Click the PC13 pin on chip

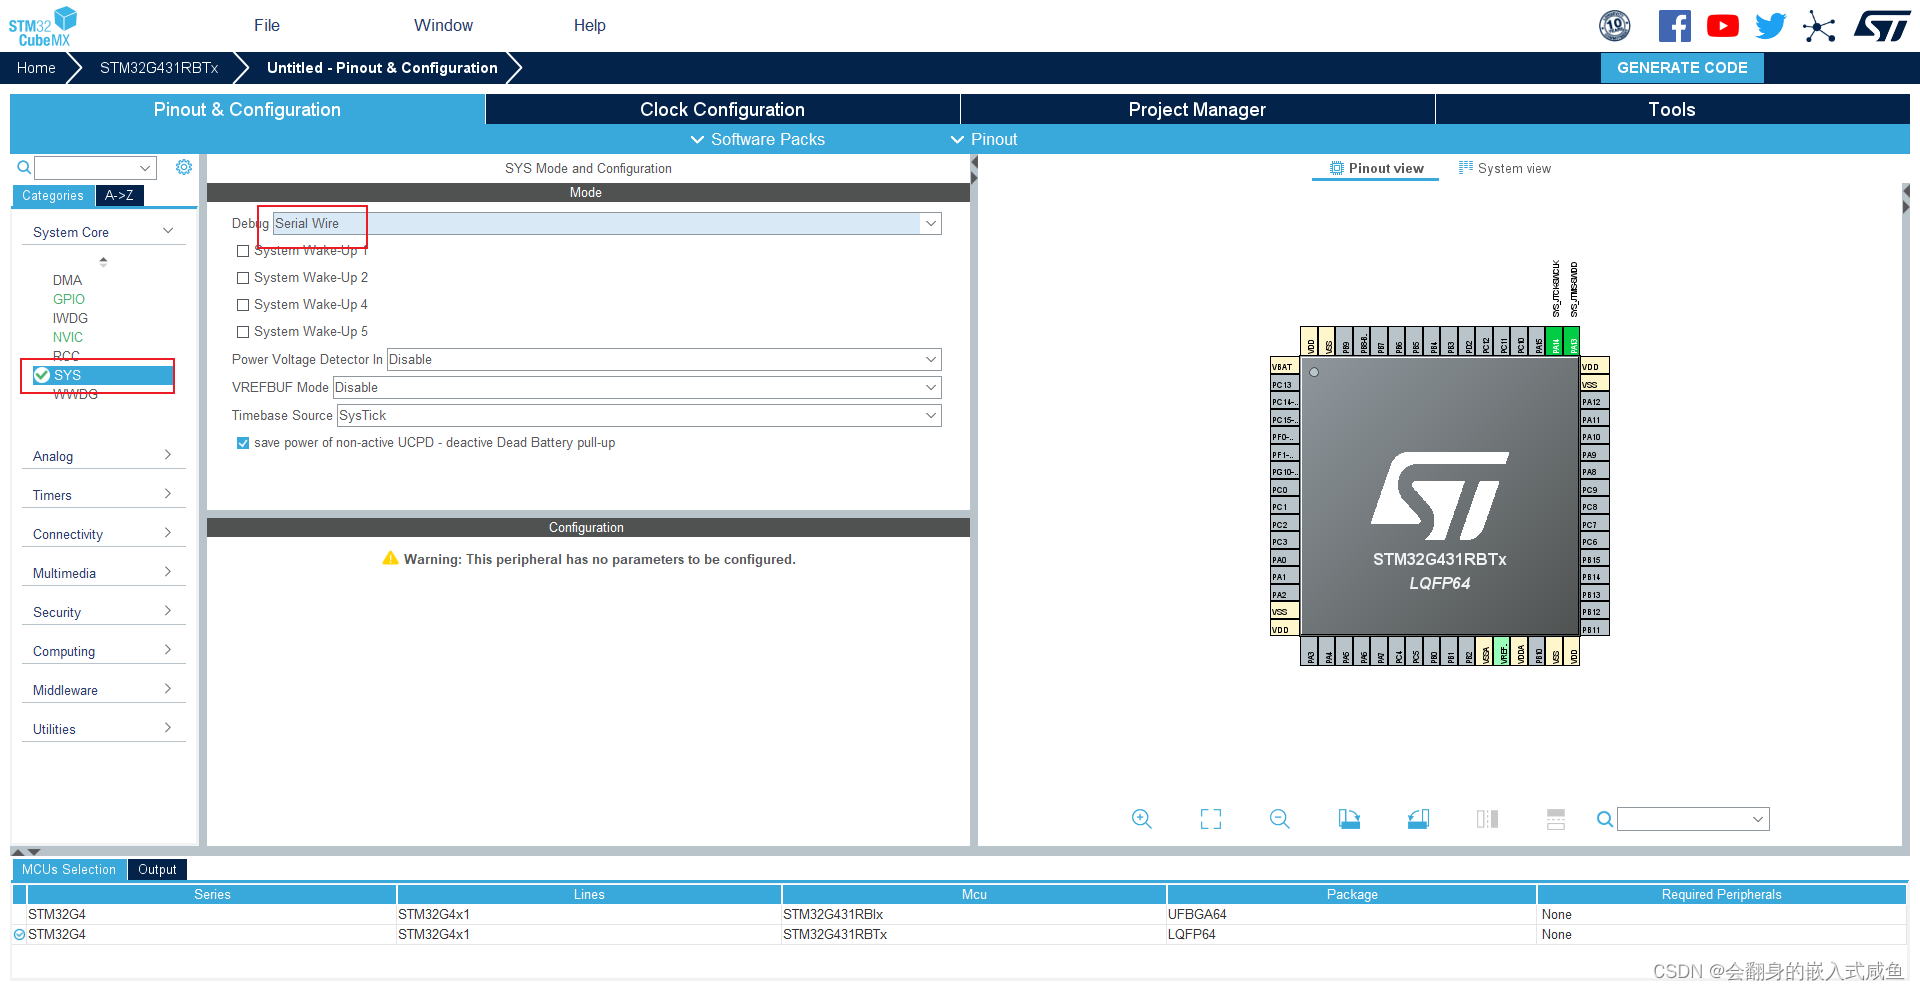[x=1284, y=384]
